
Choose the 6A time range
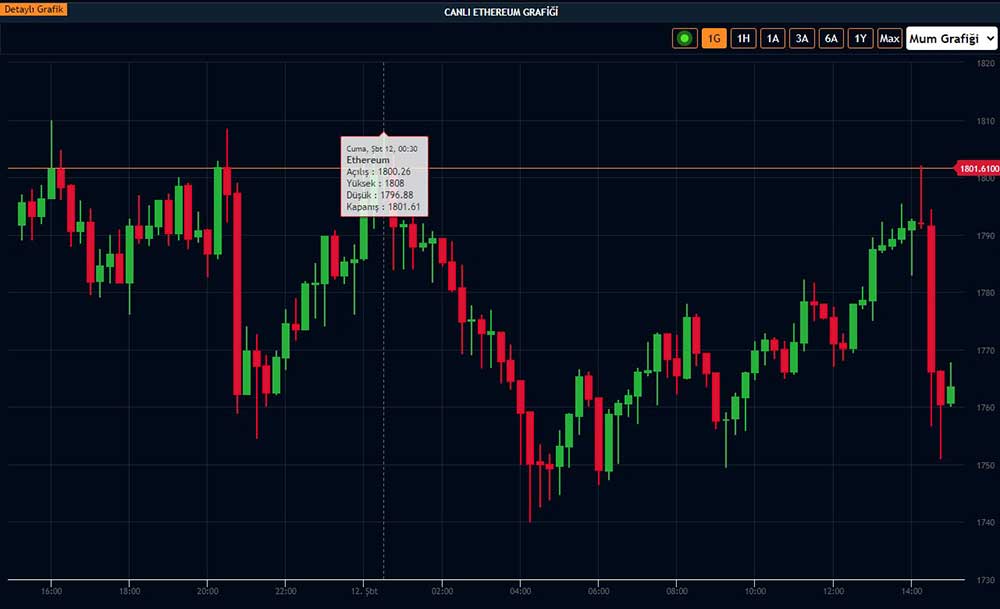click(831, 38)
